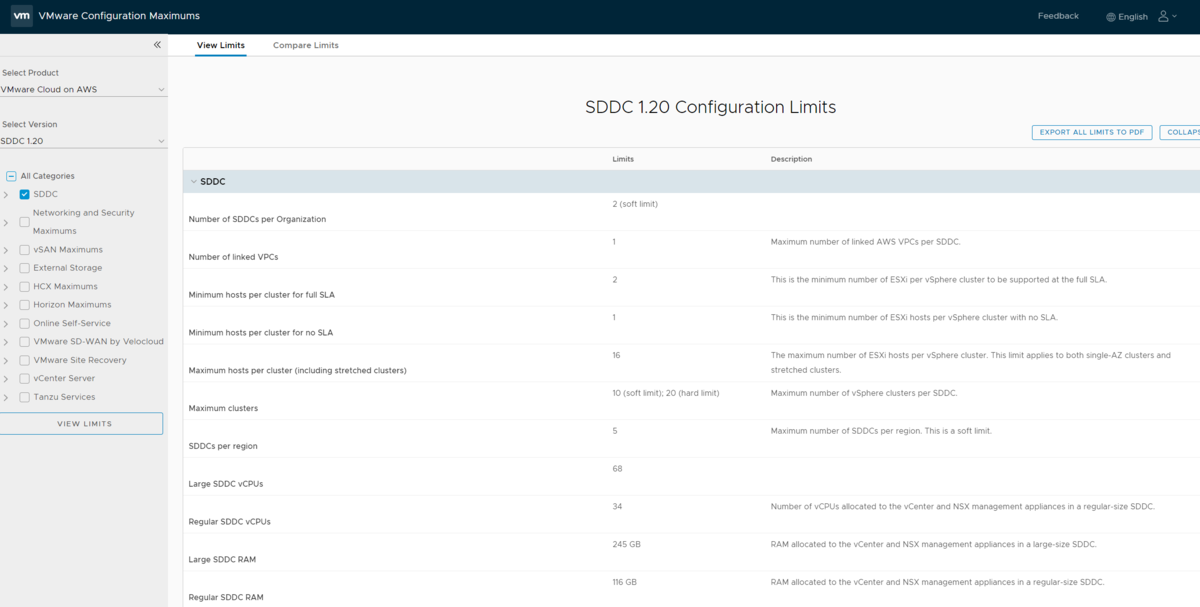This screenshot has width=1200, height=607.
Task: Select the SDDCs per region row label
Action: pyautogui.click(x=222, y=446)
